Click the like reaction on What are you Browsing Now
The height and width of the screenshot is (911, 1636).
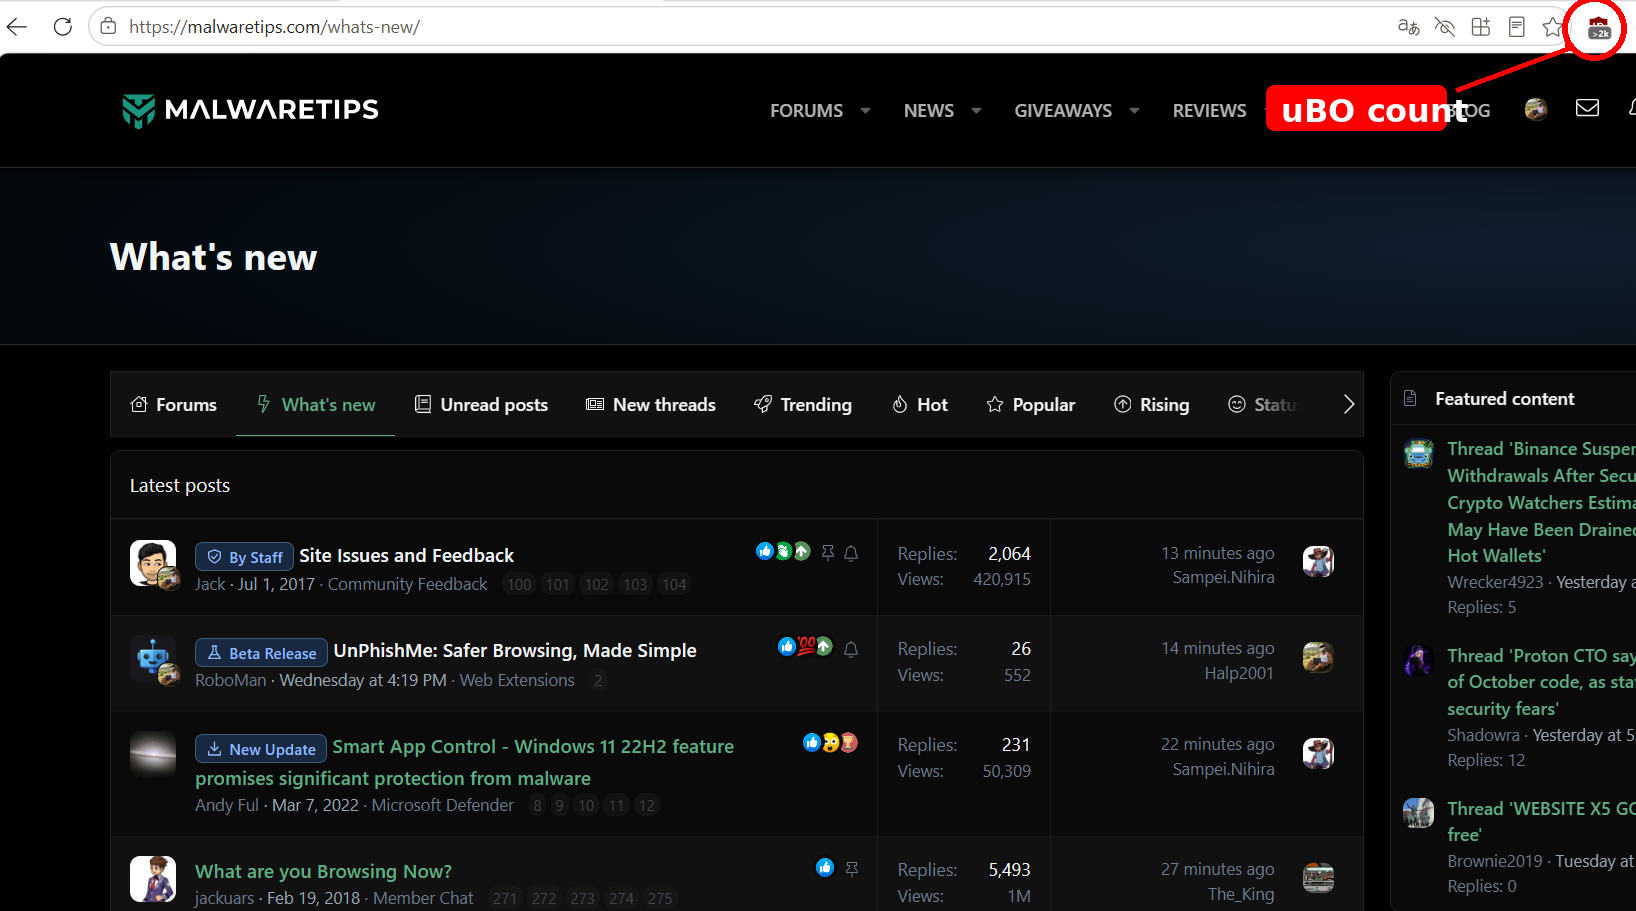(x=824, y=867)
